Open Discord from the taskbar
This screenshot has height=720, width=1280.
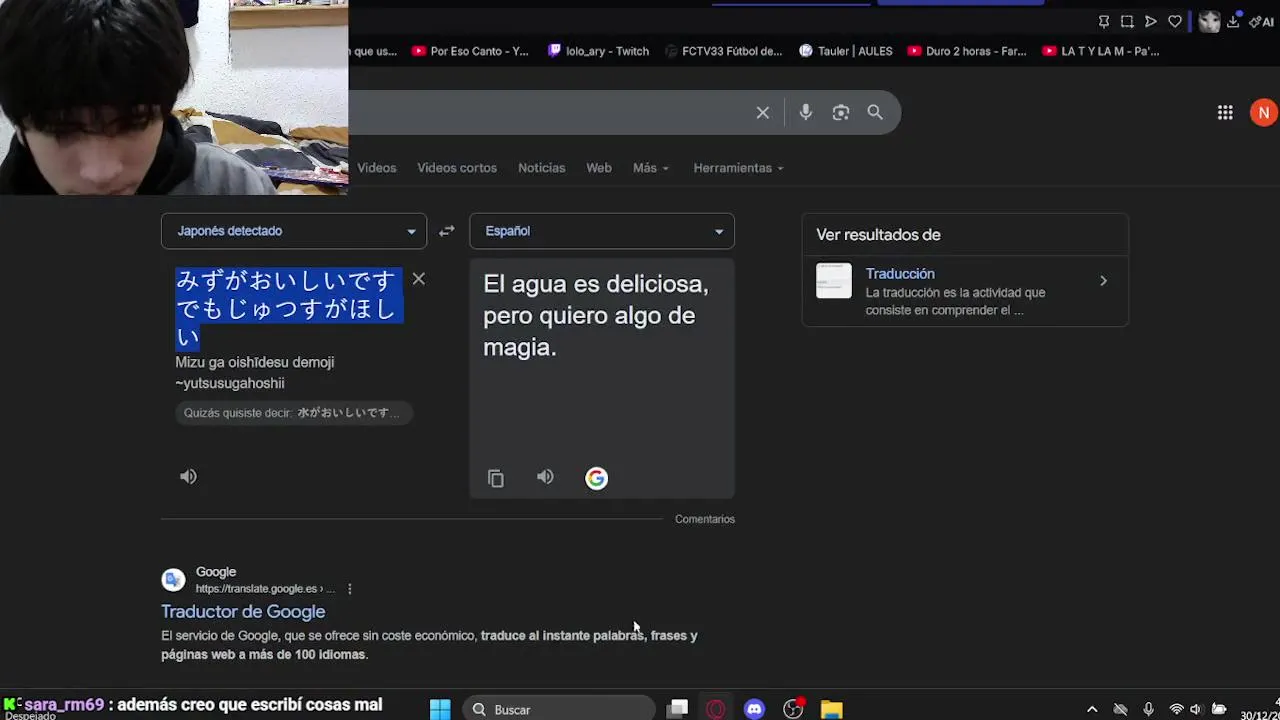754,710
